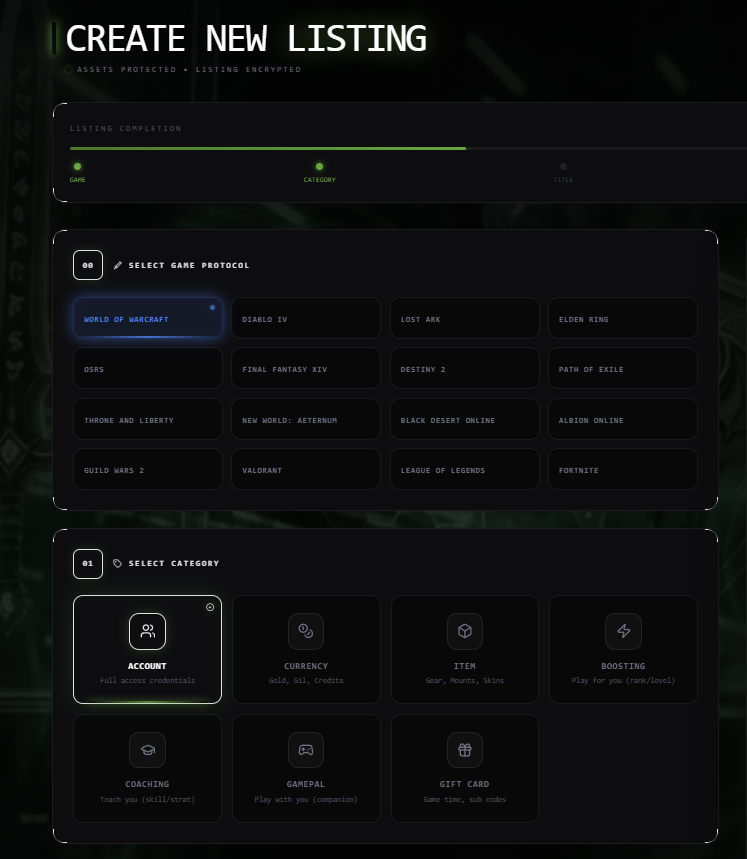Pick Fortnite from game list

point(623,469)
